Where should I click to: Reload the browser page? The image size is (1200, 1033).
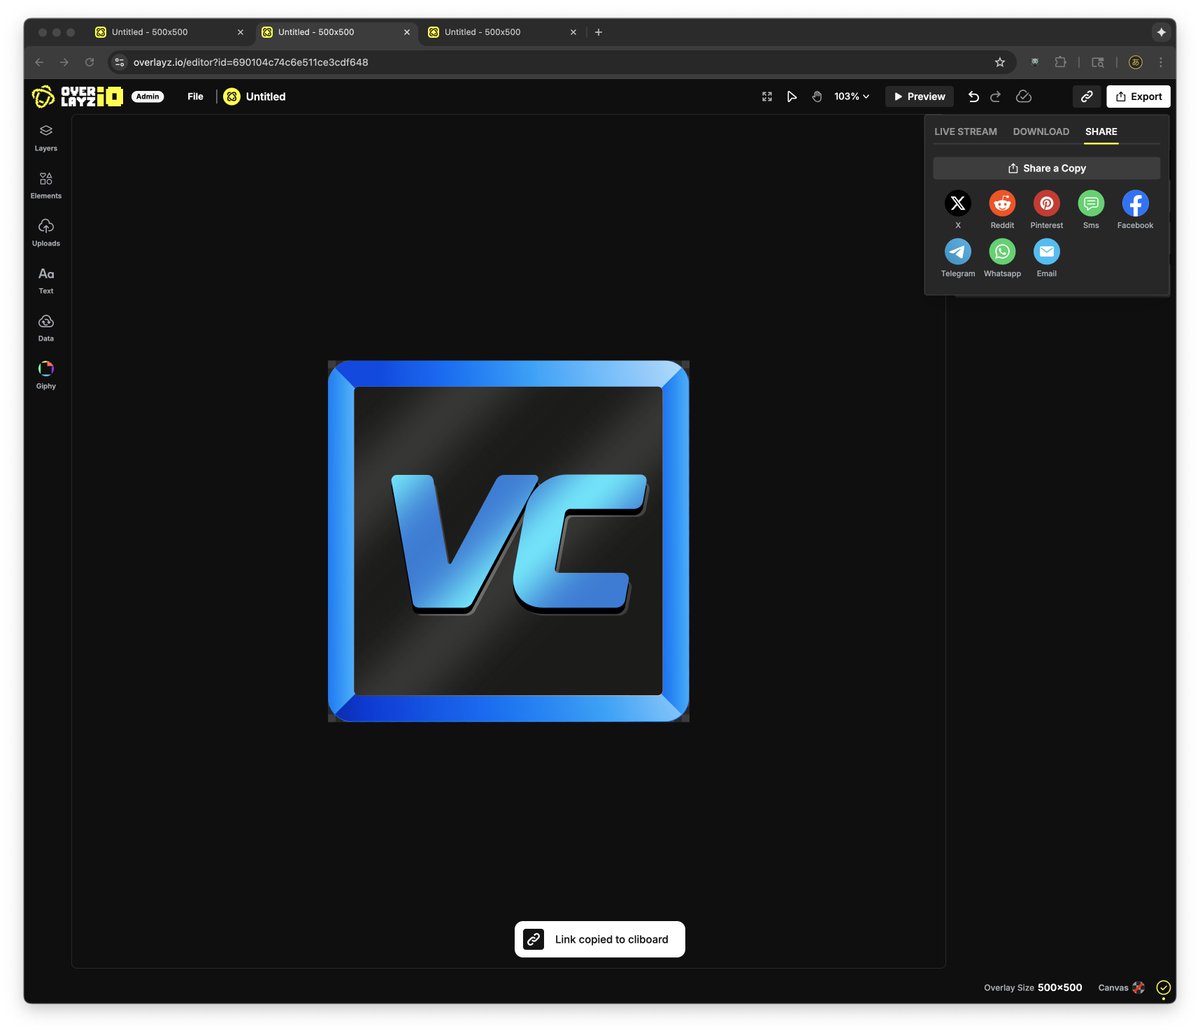pos(89,62)
